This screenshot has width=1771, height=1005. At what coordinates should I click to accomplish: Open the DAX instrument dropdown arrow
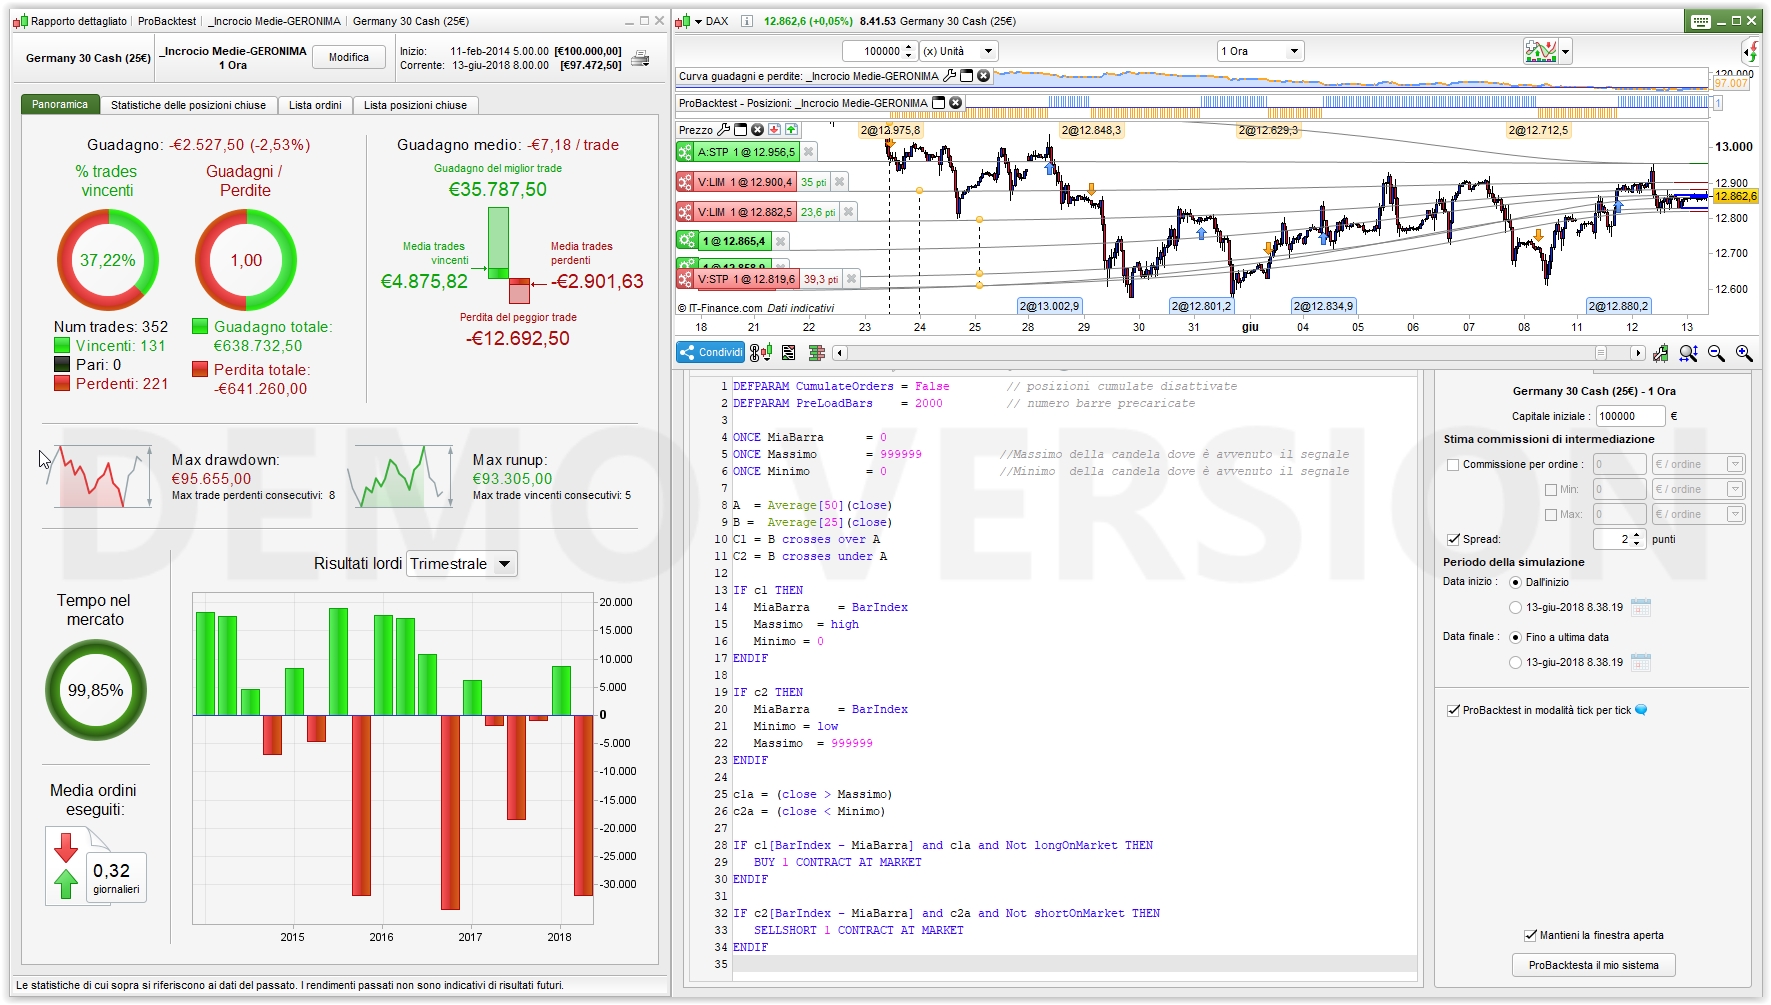coord(699,21)
